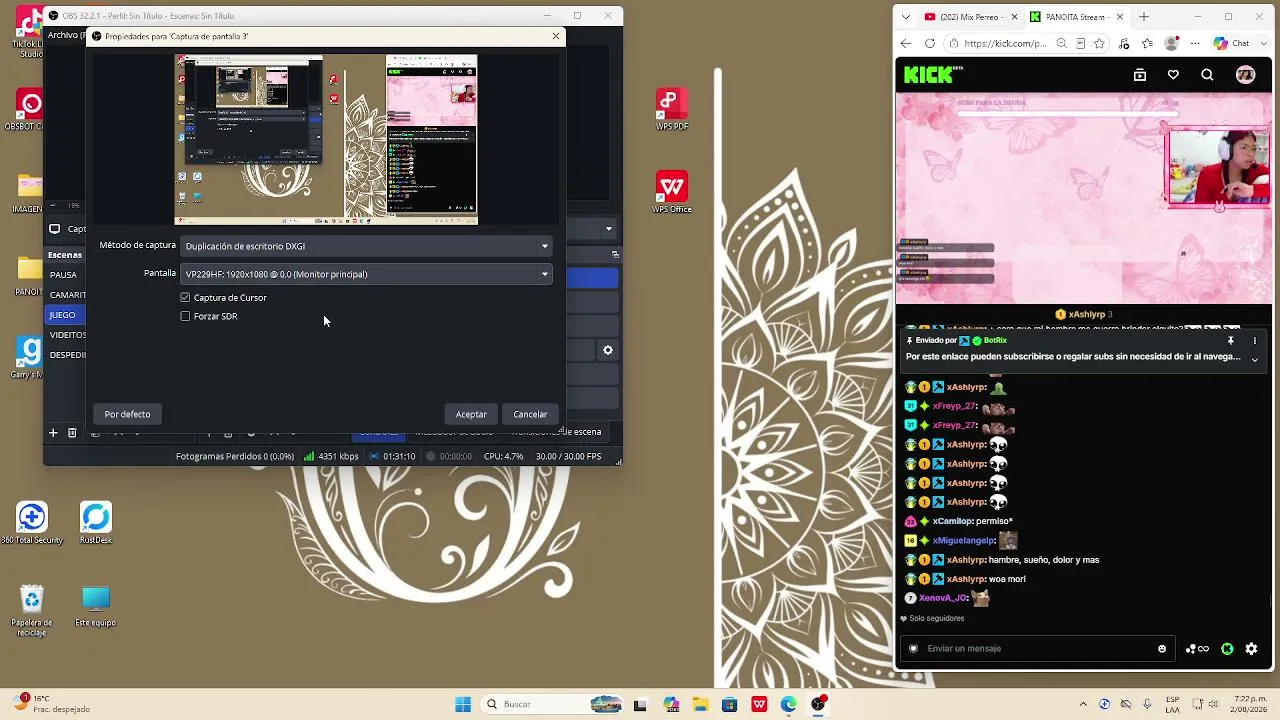Open pinned message three-dots options
This screenshot has height=720, width=1280.
[1254, 341]
